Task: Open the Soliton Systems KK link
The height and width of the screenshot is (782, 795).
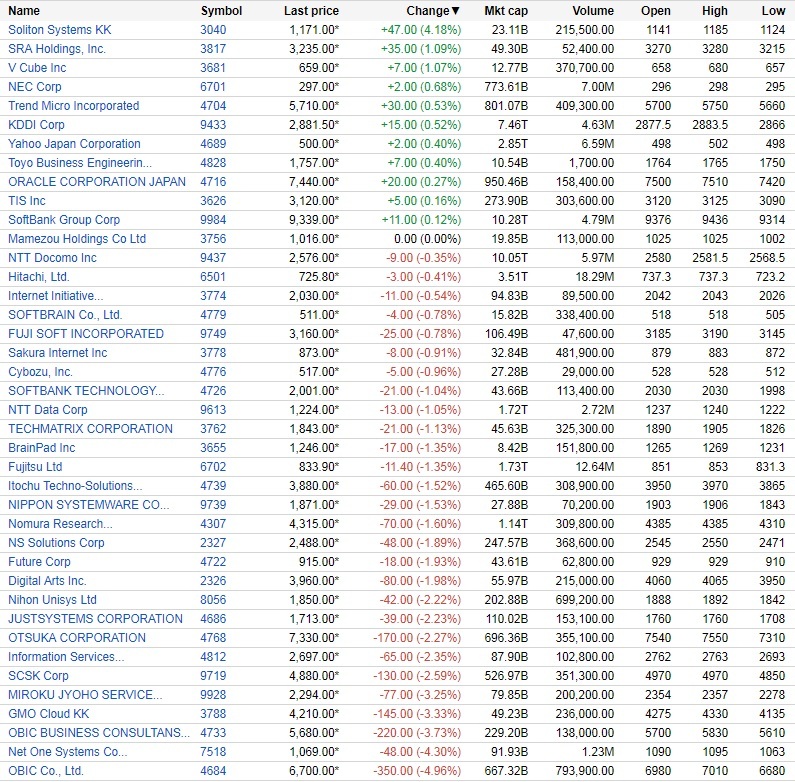Action: pyautogui.click(x=59, y=30)
